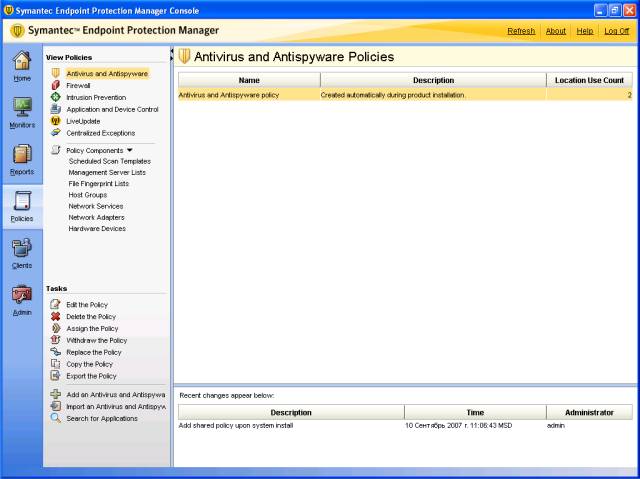Select the Policies section icon
The image size is (640, 479).
(22, 201)
